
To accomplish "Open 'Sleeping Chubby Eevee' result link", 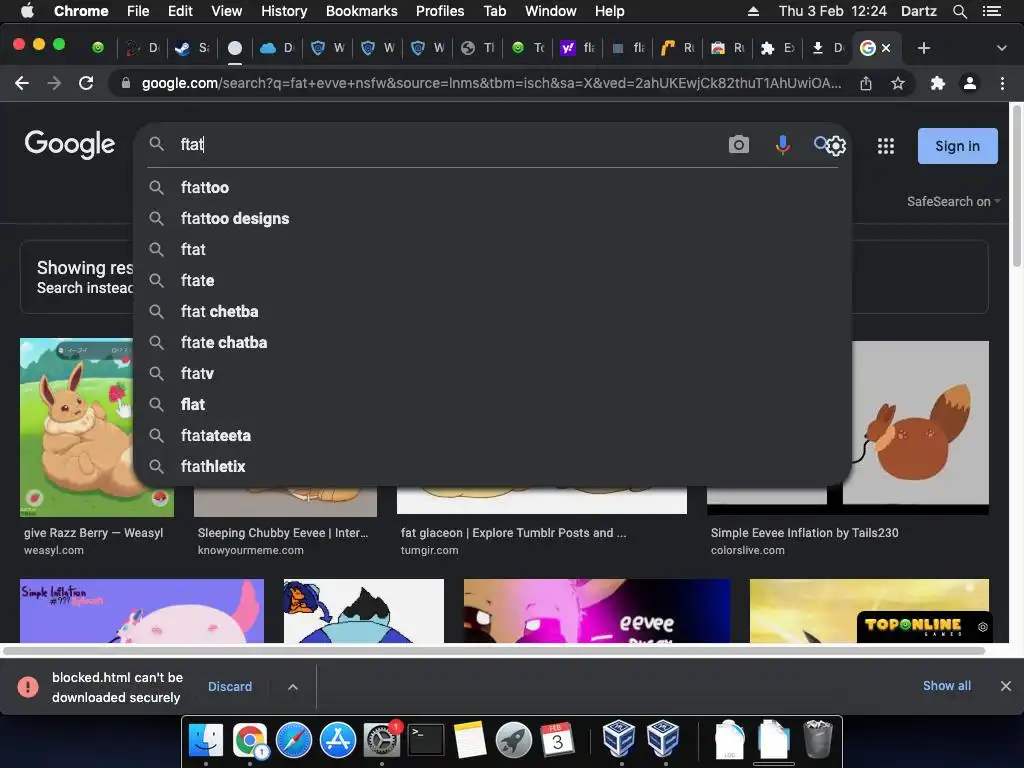I will (283, 533).
